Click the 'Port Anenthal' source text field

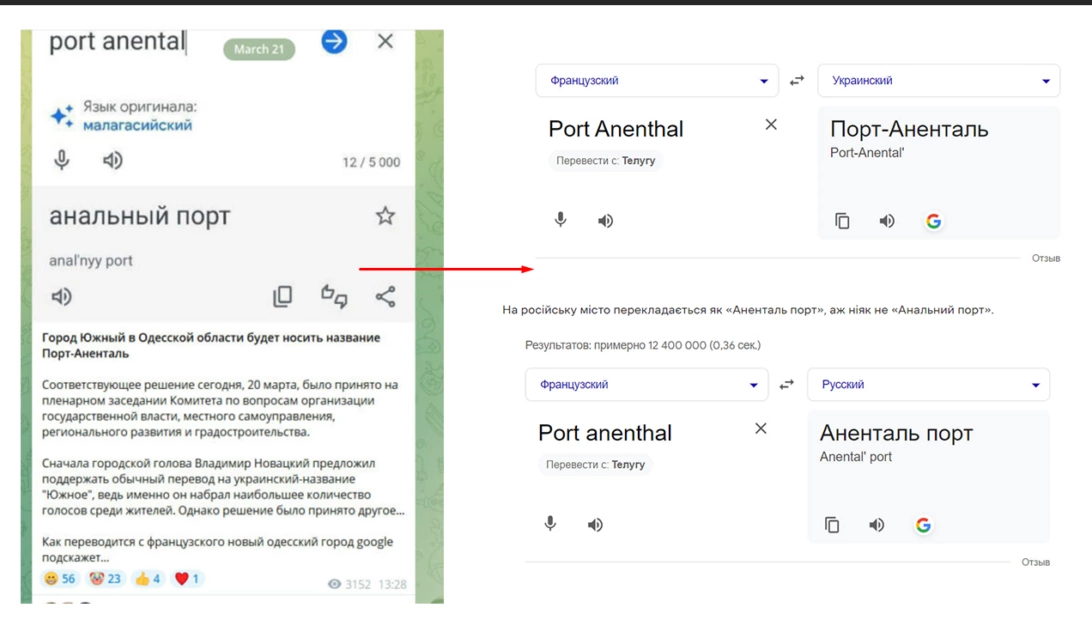tap(616, 129)
